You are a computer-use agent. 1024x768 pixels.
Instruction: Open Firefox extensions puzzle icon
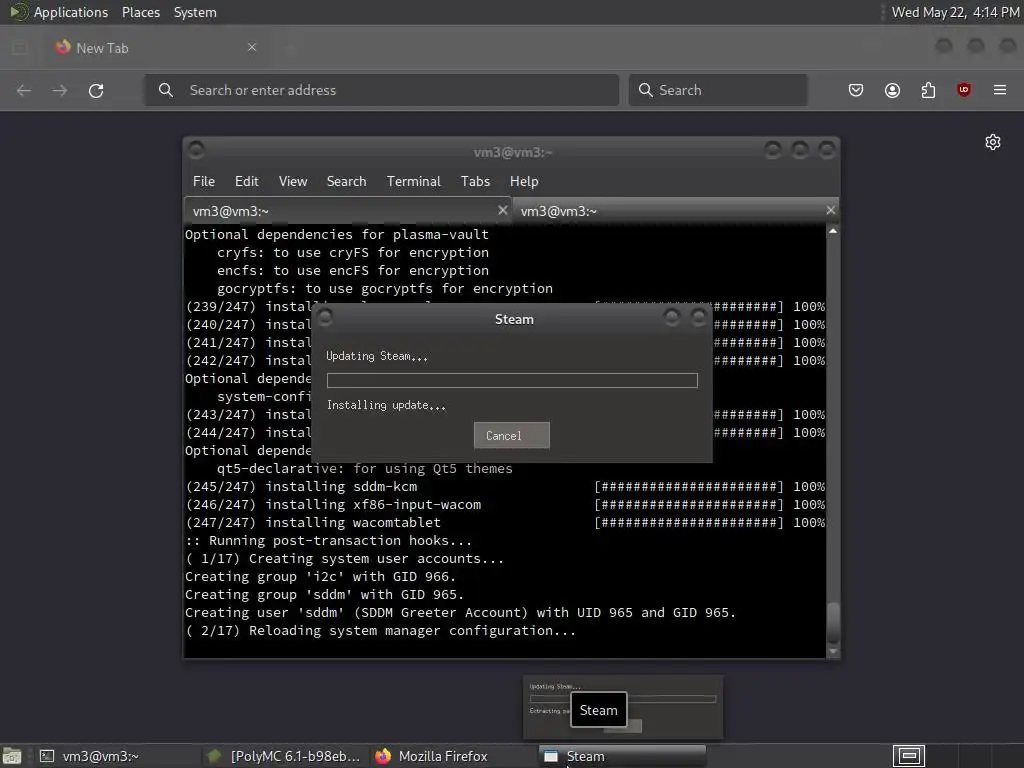click(928, 90)
